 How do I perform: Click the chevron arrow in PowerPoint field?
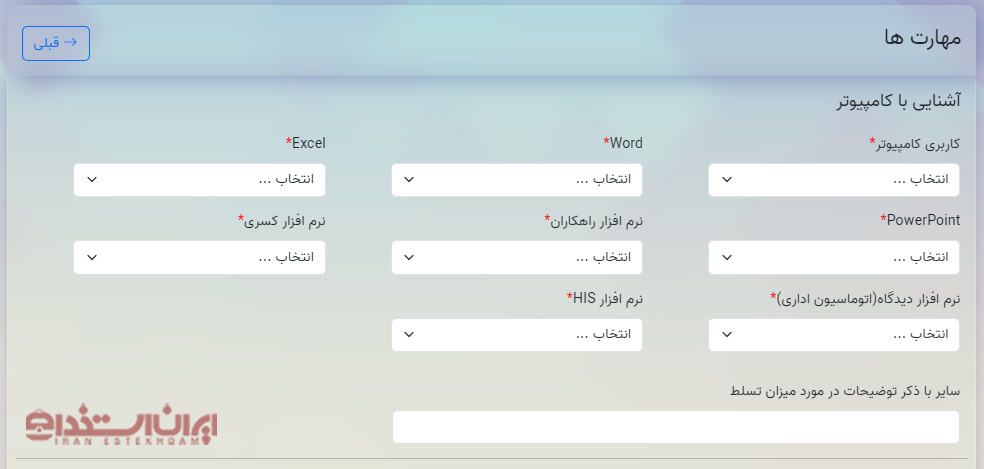click(x=727, y=257)
